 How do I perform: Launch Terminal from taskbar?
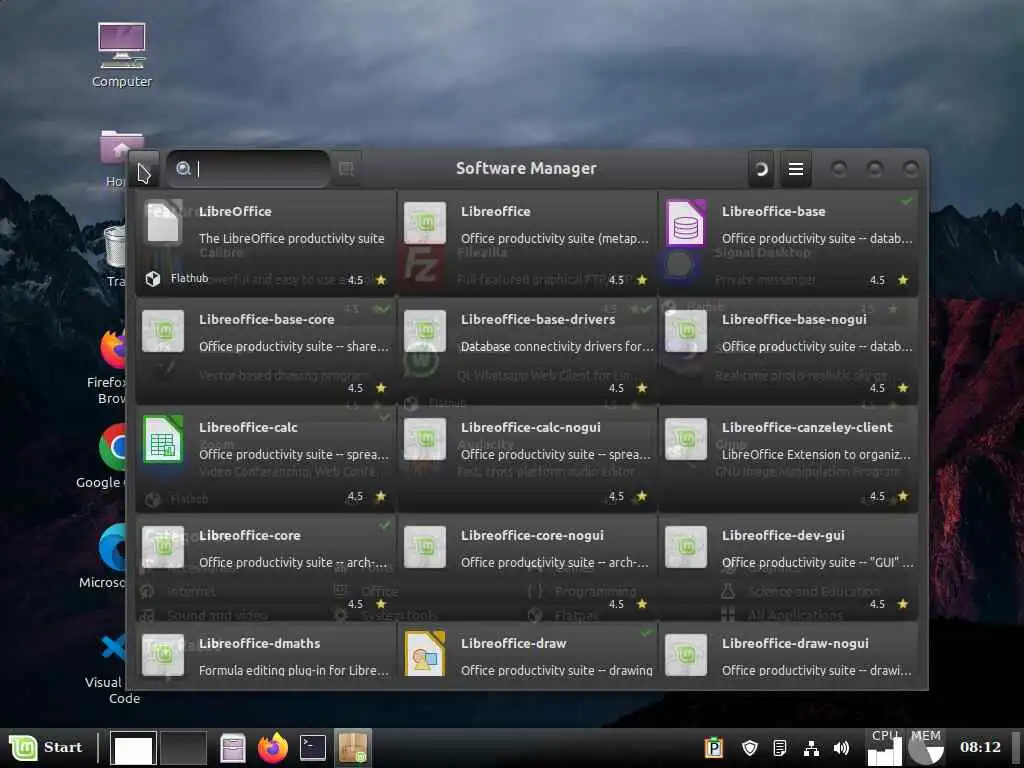pyautogui.click(x=313, y=748)
